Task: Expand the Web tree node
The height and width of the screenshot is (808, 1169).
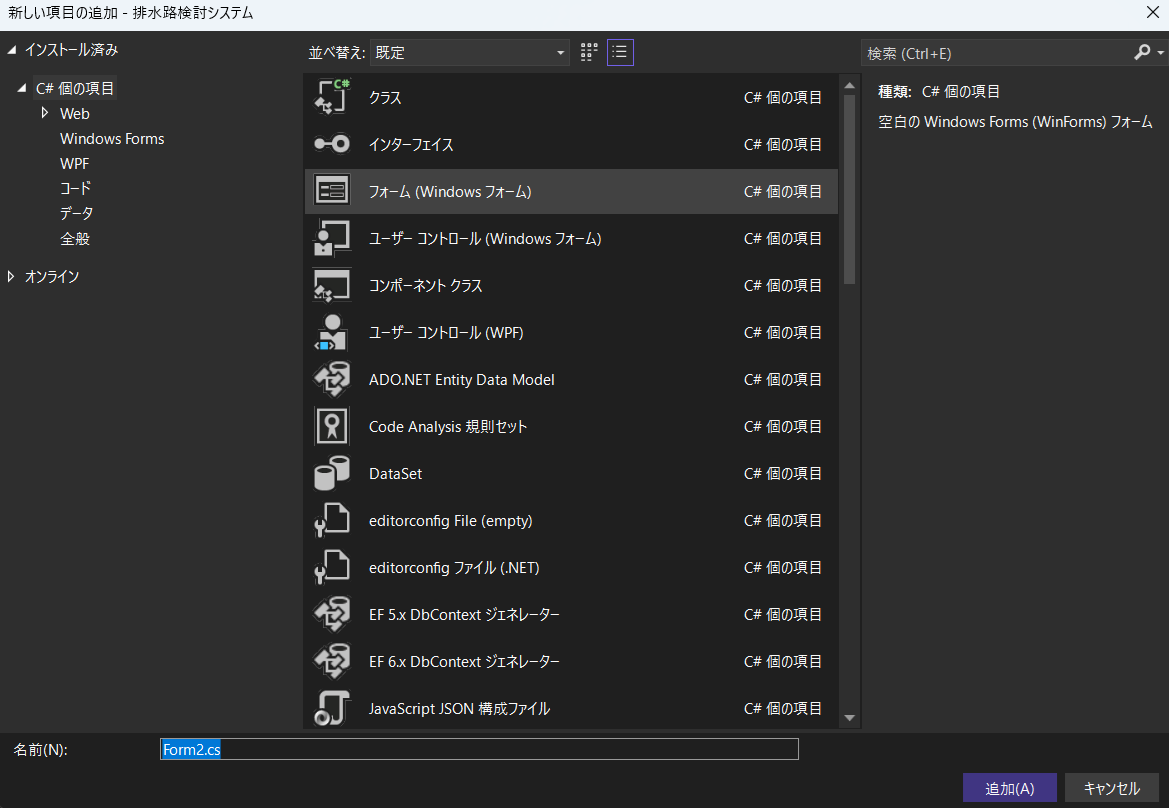Action: [45, 113]
